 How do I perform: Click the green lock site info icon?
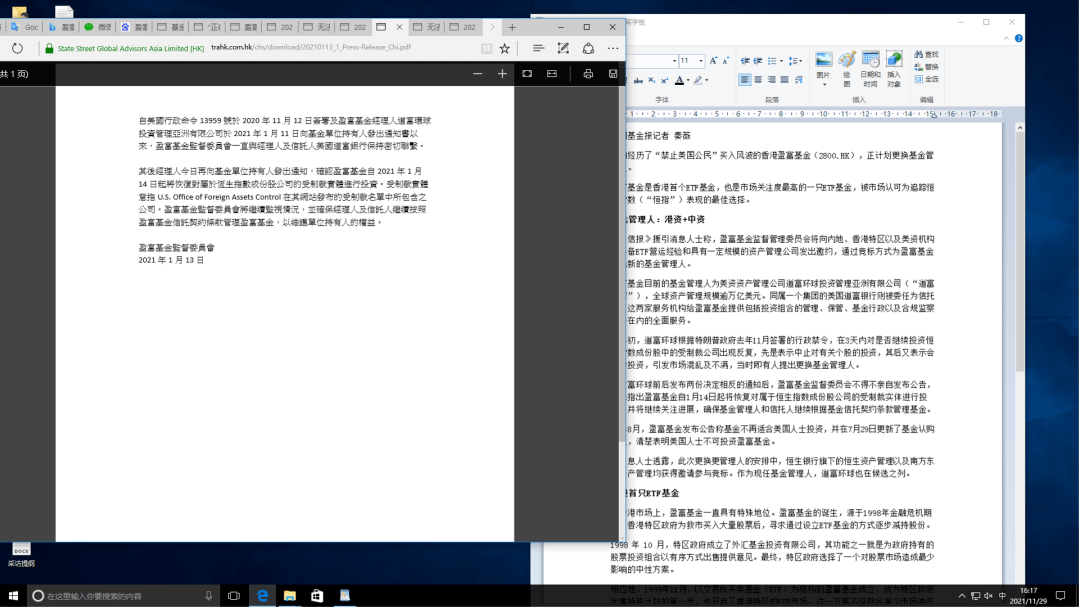[49, 48]
